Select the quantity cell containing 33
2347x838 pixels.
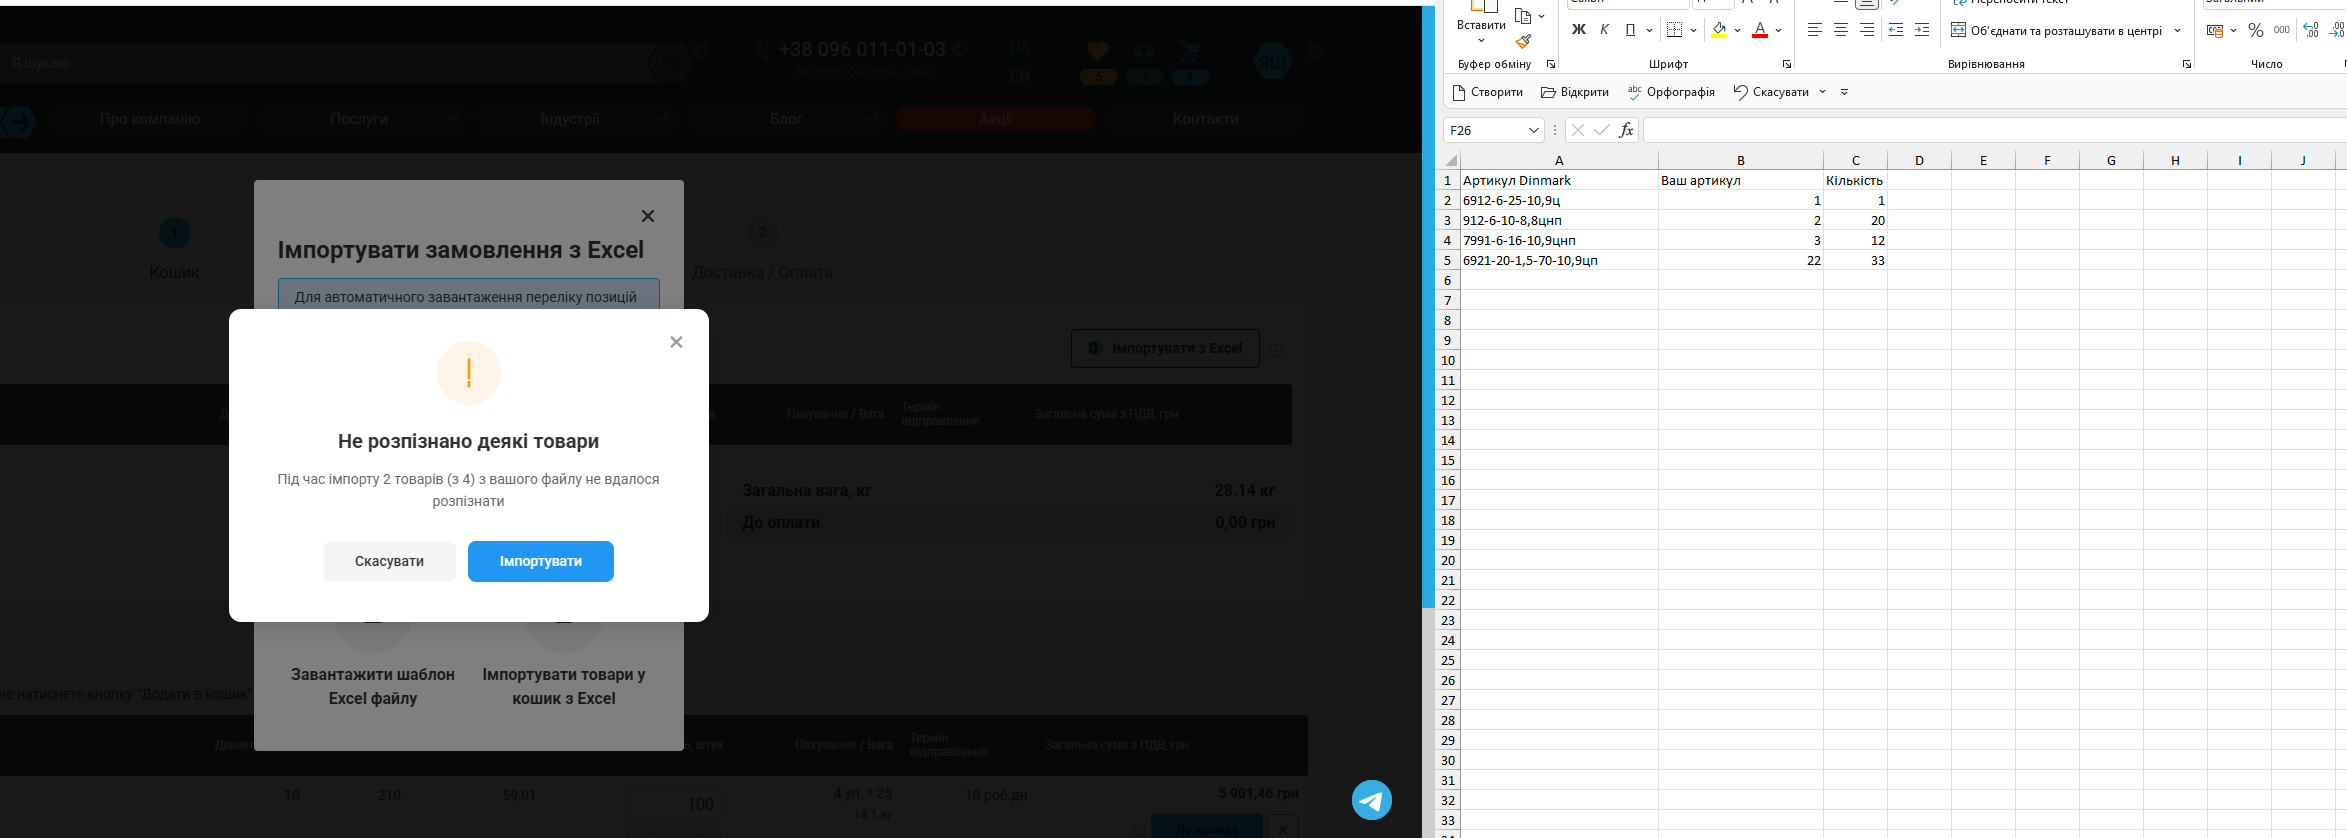[1856, 260]
